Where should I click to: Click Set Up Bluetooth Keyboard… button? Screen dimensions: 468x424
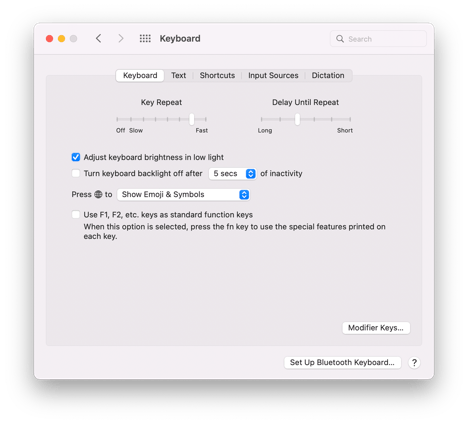coord(342,363)
